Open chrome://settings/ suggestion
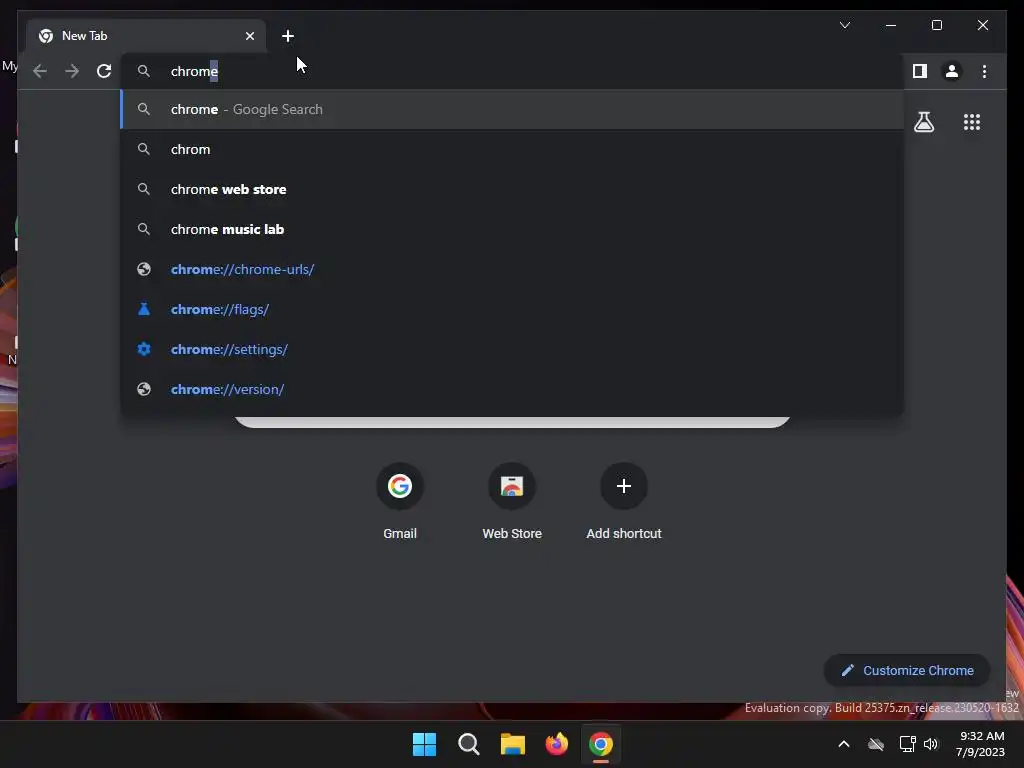 pos(513,349)
